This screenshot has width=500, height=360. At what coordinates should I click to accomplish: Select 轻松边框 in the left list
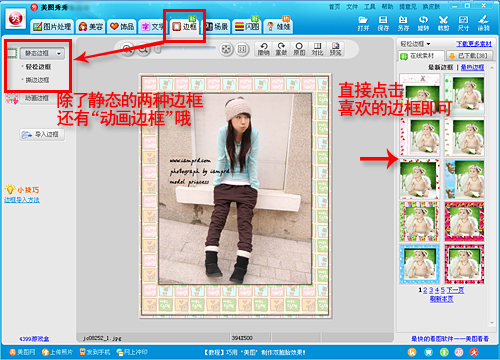[x=38, y=67]
